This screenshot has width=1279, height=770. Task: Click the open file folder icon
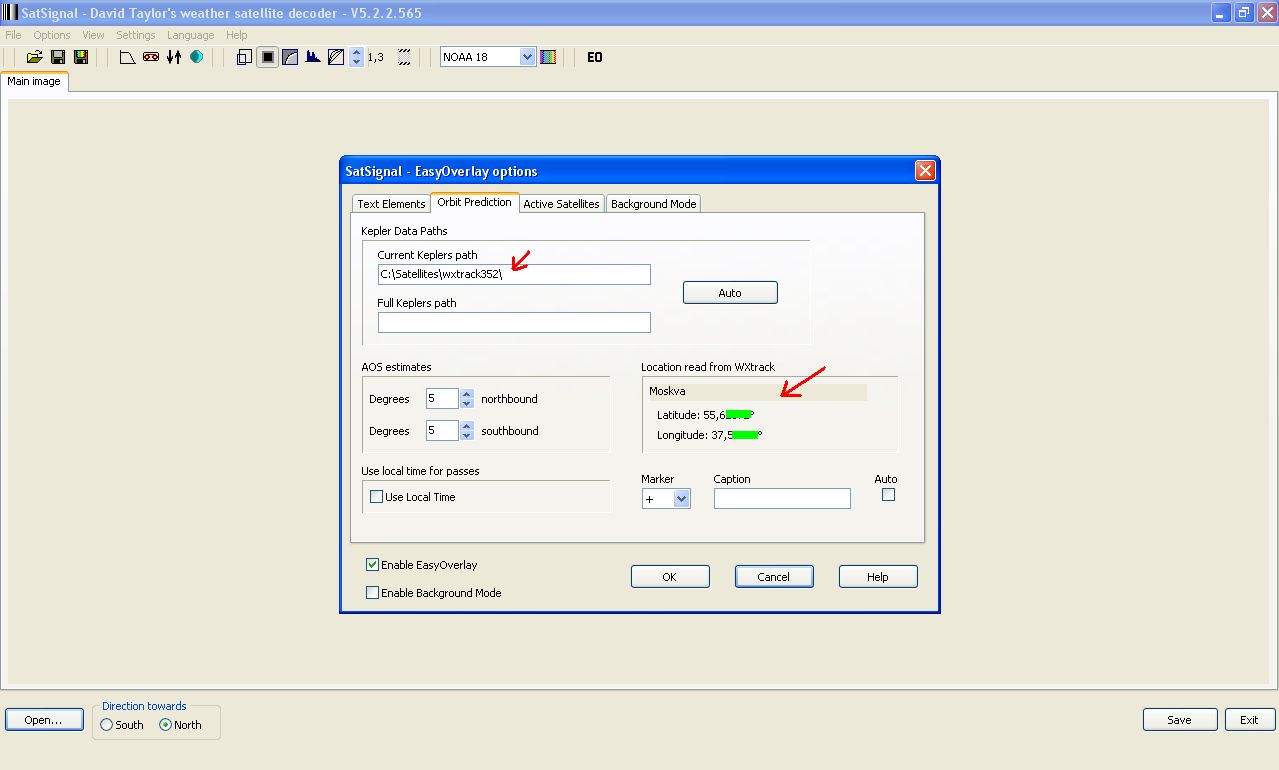[x=35, y=57]
